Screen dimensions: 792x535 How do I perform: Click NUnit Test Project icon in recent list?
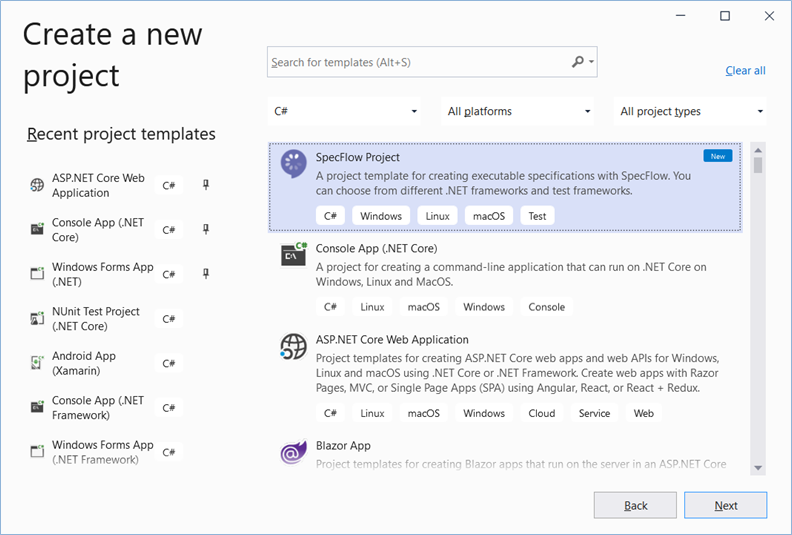point(37,318)
